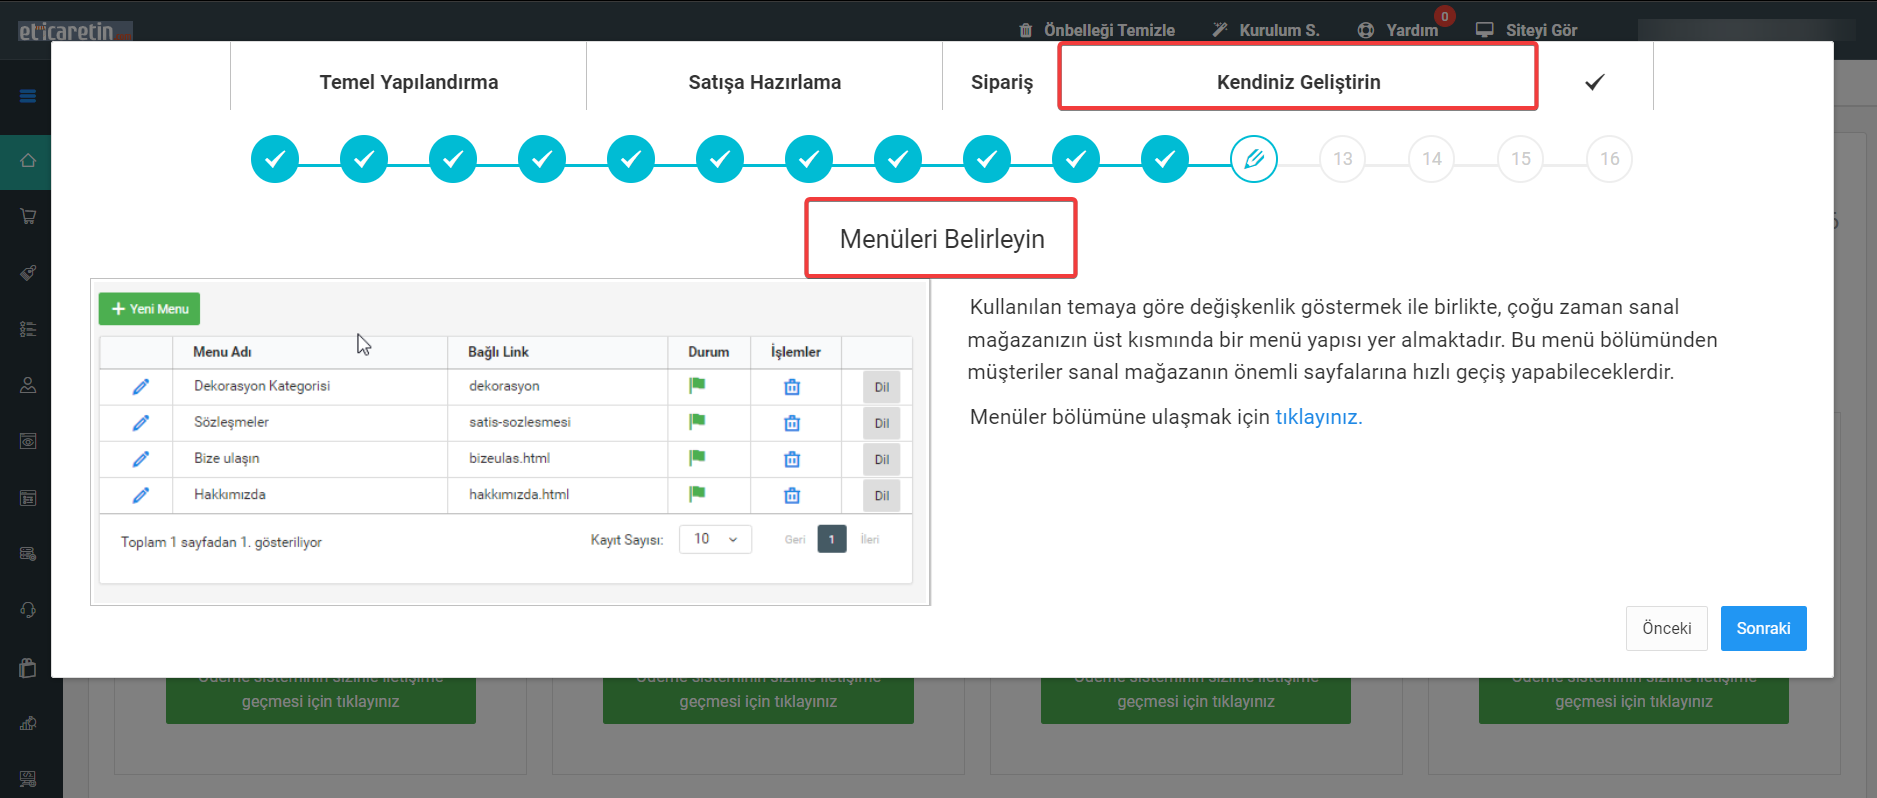The width and height of the screenshot is (1877, 798).
Task: Switch to Satışa Hazırlama tab
Action: [x=764, y=82]
